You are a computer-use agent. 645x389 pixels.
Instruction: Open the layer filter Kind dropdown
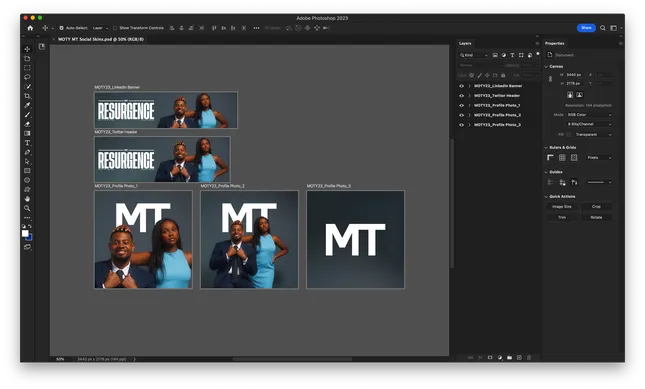474,55
